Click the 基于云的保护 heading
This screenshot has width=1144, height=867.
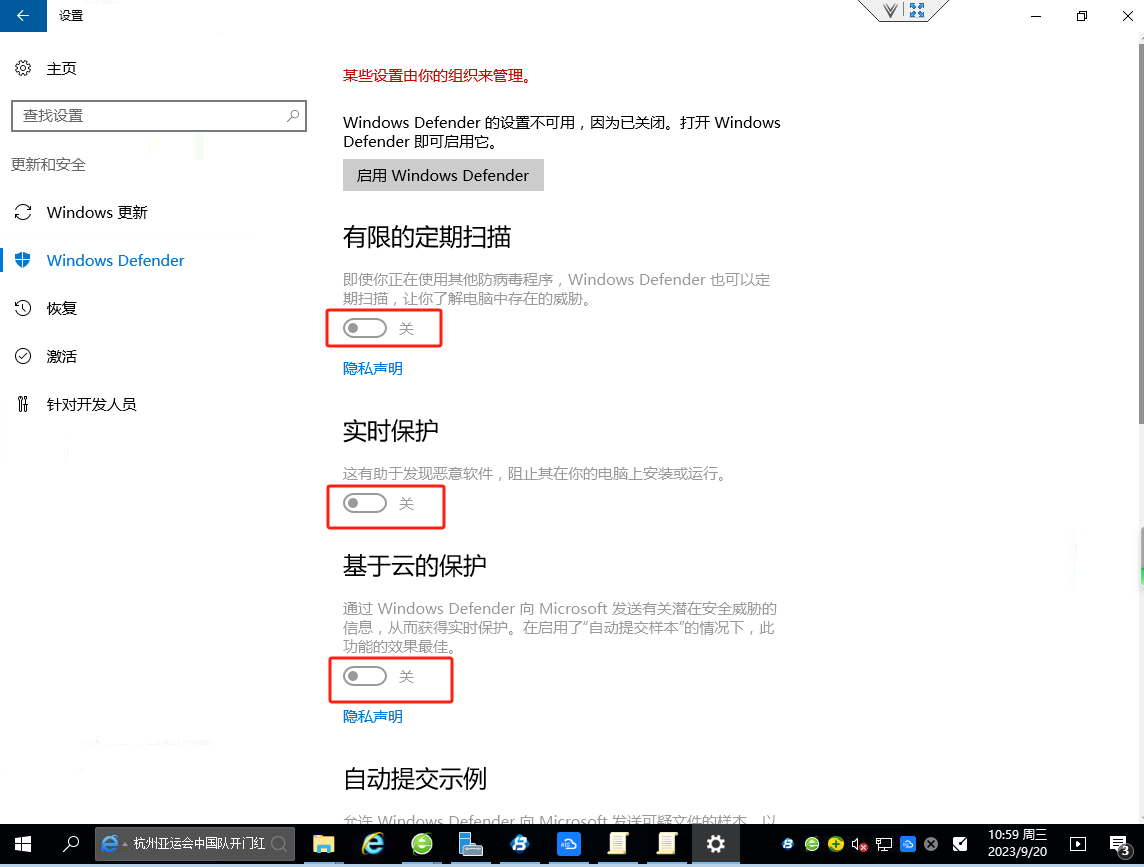pos(414,566)
